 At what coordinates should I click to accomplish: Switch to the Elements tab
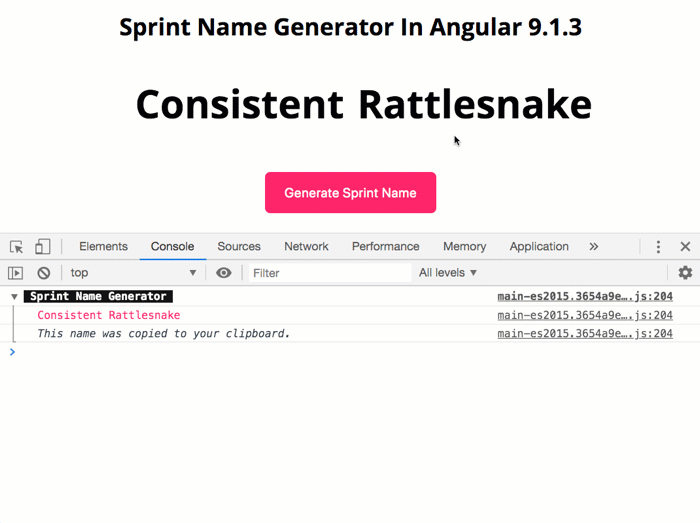[x=103, y=246]
